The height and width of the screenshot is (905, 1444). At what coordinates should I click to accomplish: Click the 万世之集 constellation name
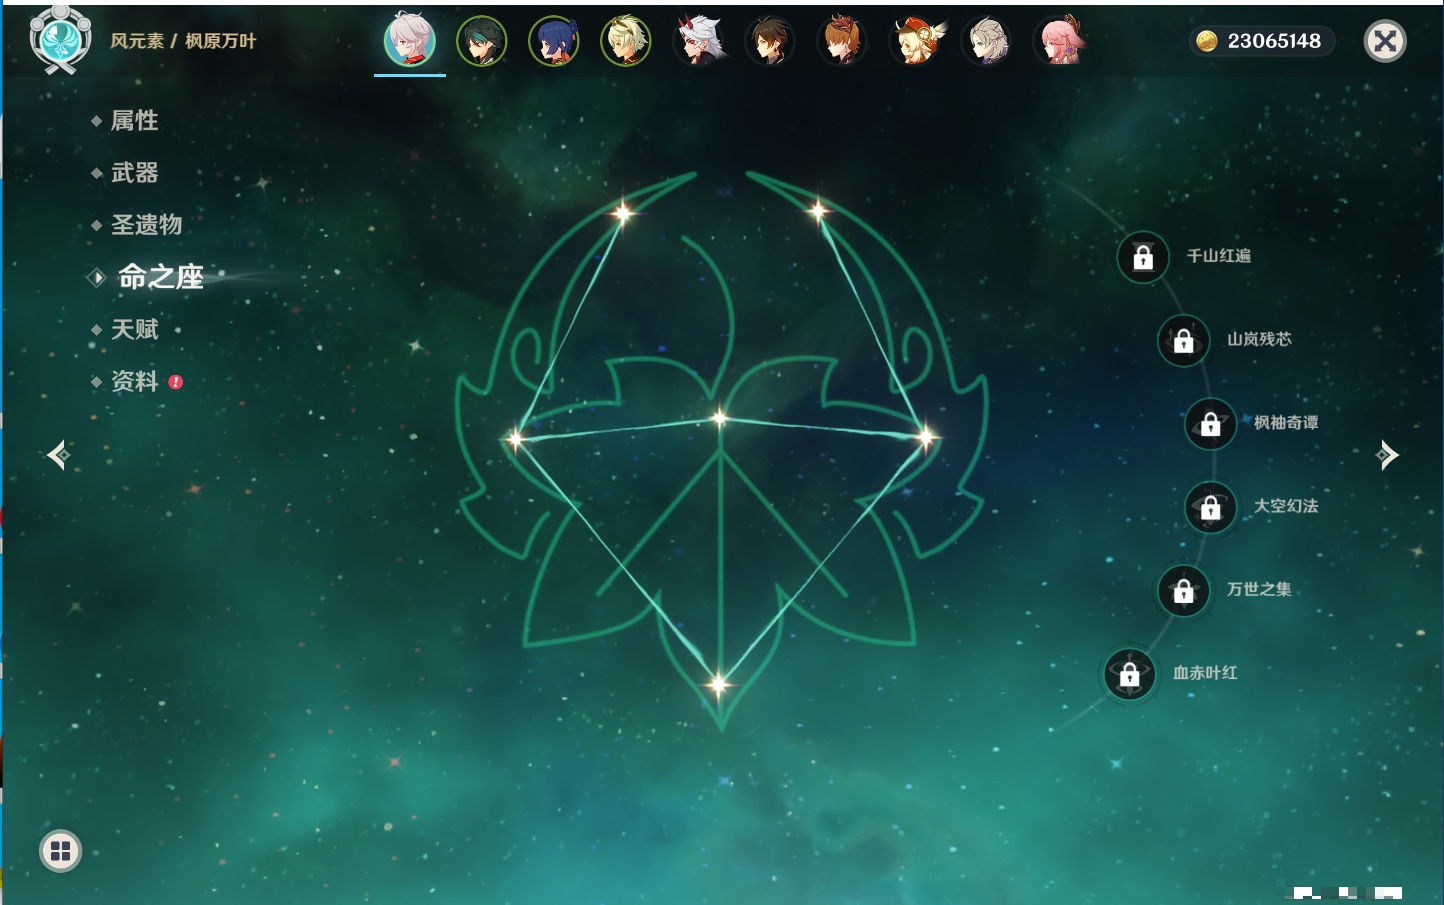(1259, 589)
